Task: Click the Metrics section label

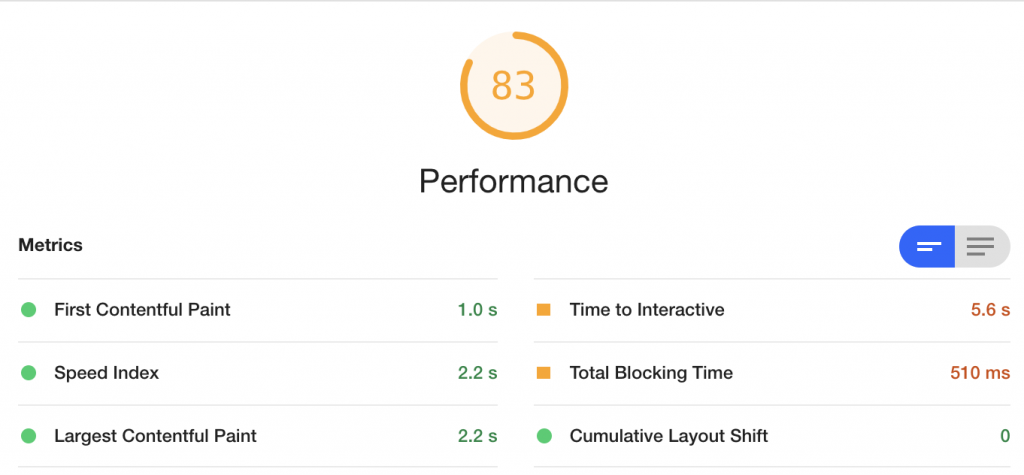Action: tap(50, 245)
